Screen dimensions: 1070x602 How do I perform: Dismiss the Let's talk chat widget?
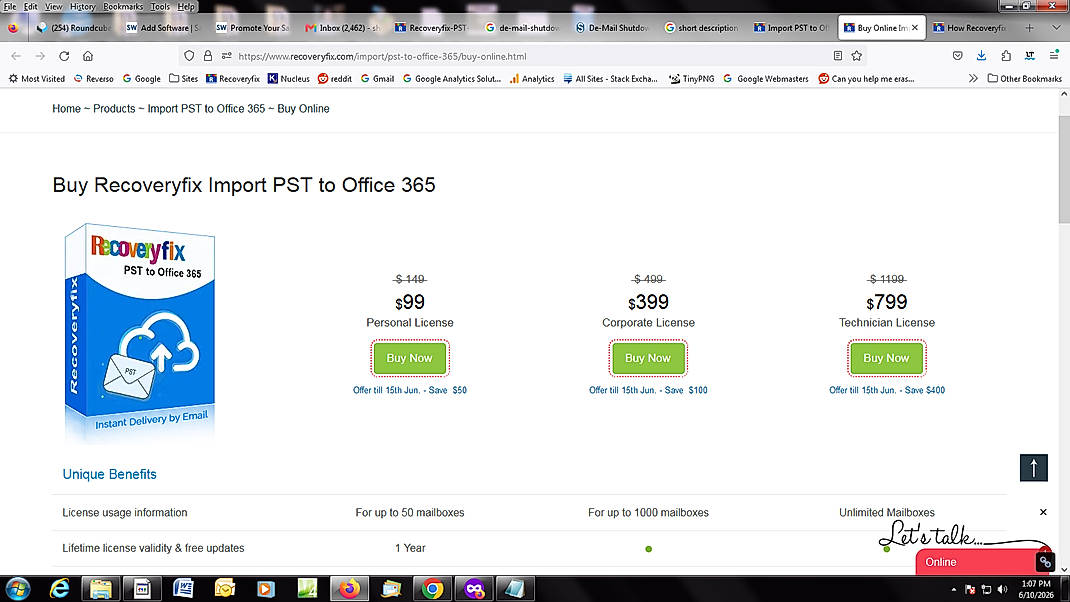[x=1043, y=512]
